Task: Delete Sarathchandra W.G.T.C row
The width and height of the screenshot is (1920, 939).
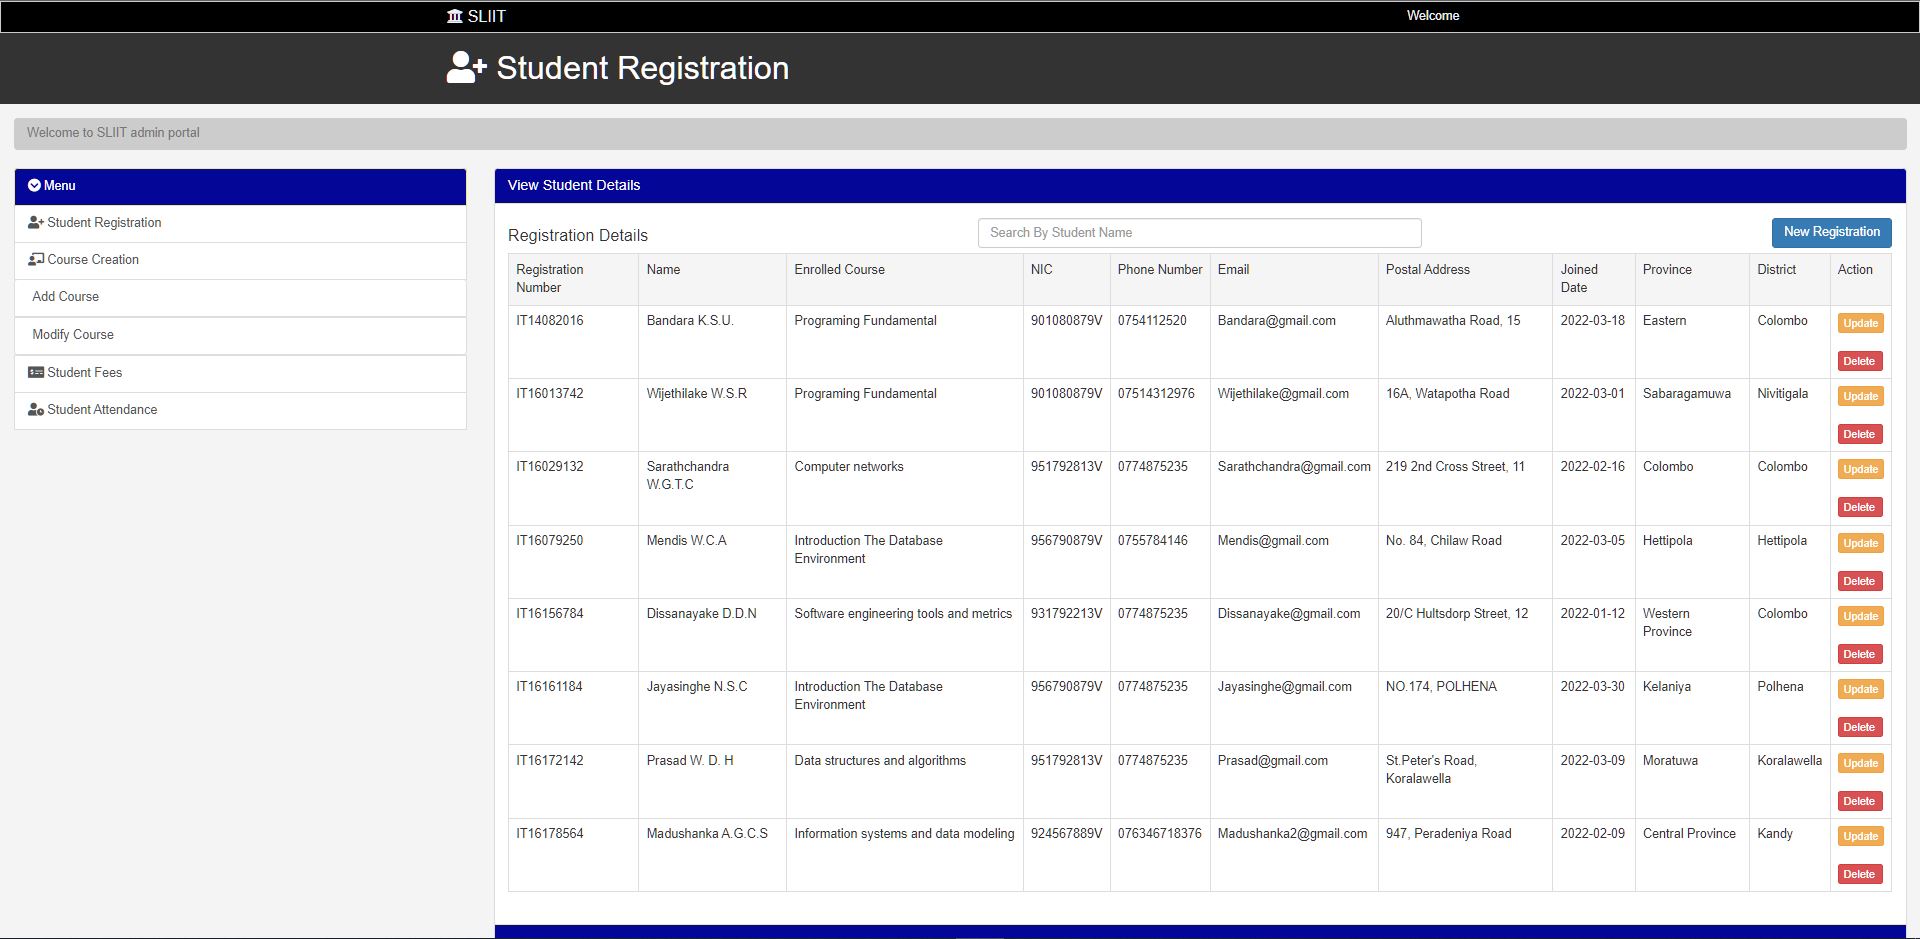Action: click(x=1859, y=507)
